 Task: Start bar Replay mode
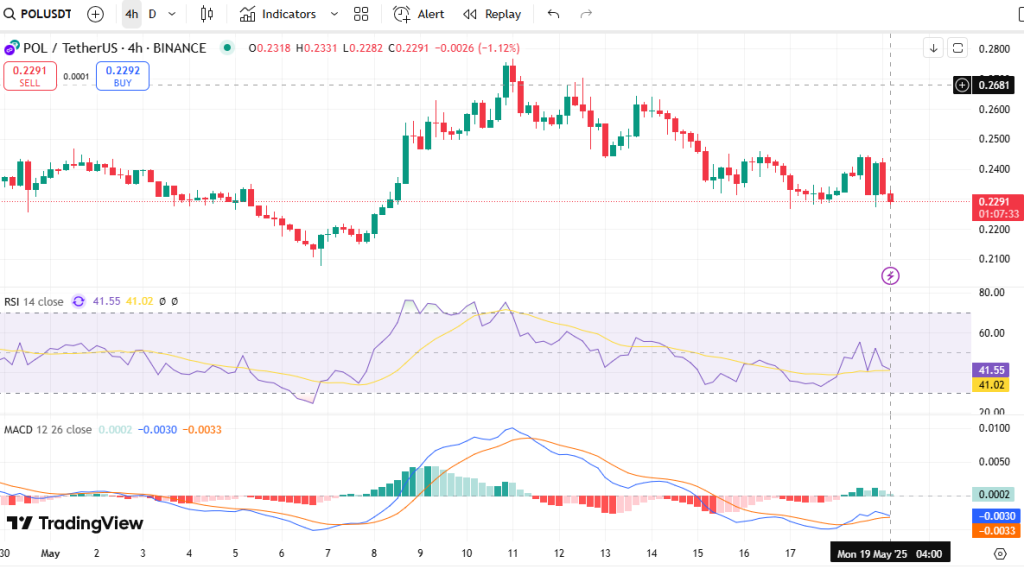pos(492,14)
